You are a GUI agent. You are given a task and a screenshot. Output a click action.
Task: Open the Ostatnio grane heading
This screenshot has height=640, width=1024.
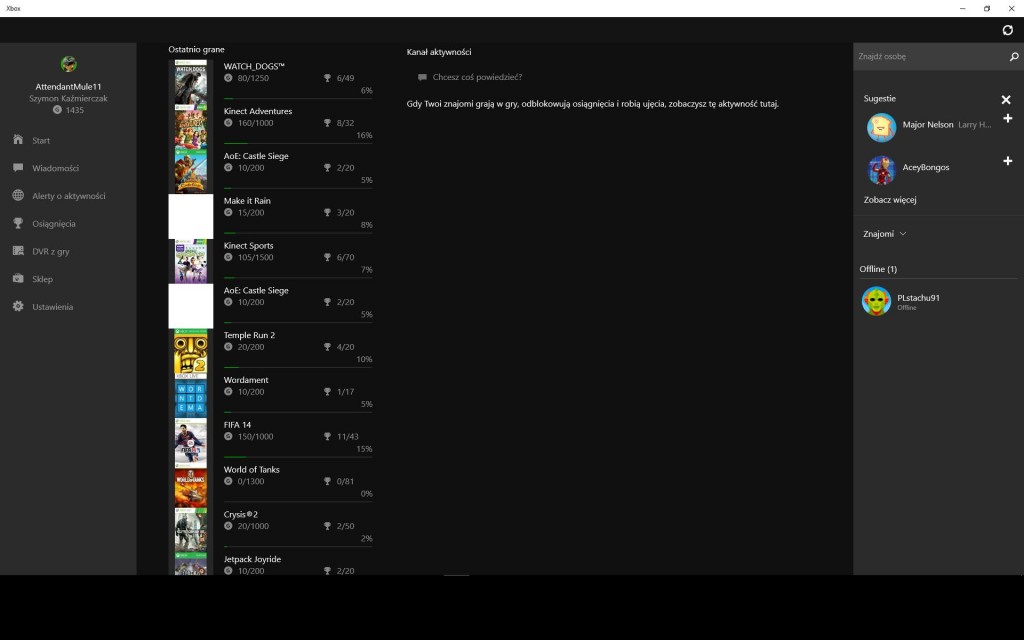(x=196, y=50)
